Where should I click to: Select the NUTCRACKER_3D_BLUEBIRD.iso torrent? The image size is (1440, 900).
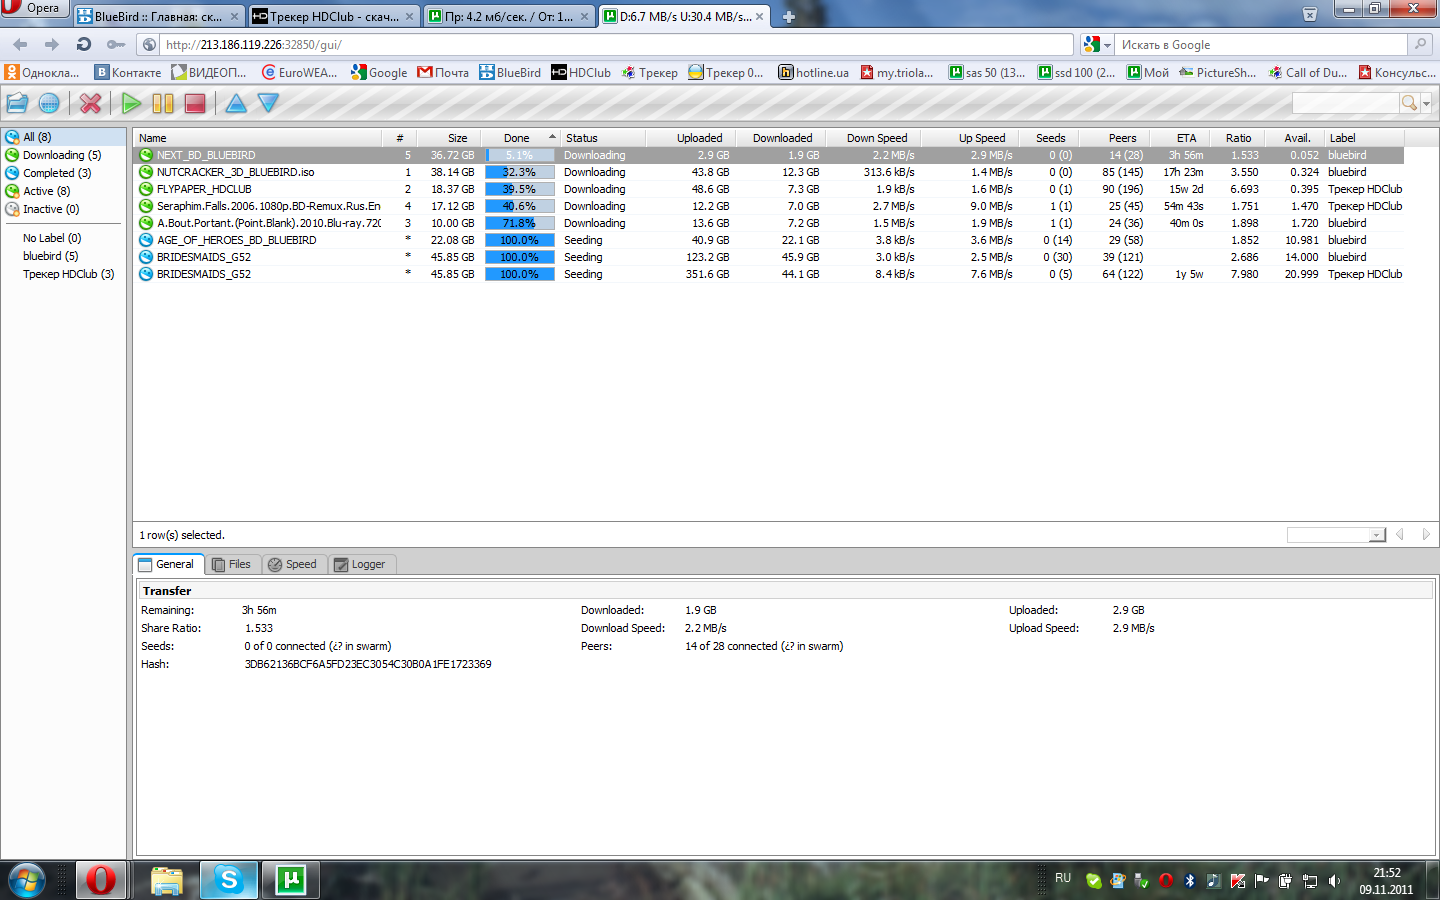coord(768,172)
